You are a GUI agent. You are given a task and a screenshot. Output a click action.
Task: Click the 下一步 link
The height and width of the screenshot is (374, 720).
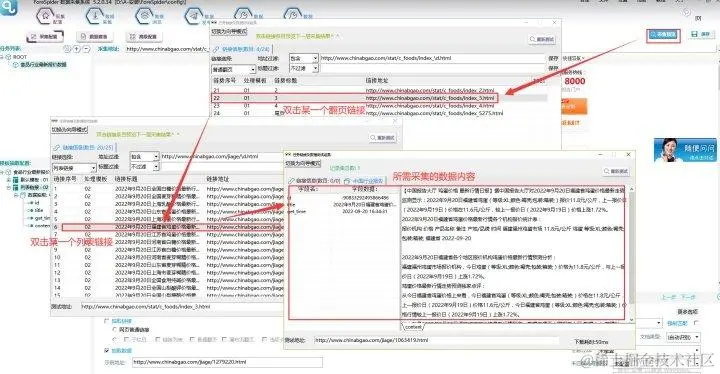pyautogui.click(x=687, y=298)
